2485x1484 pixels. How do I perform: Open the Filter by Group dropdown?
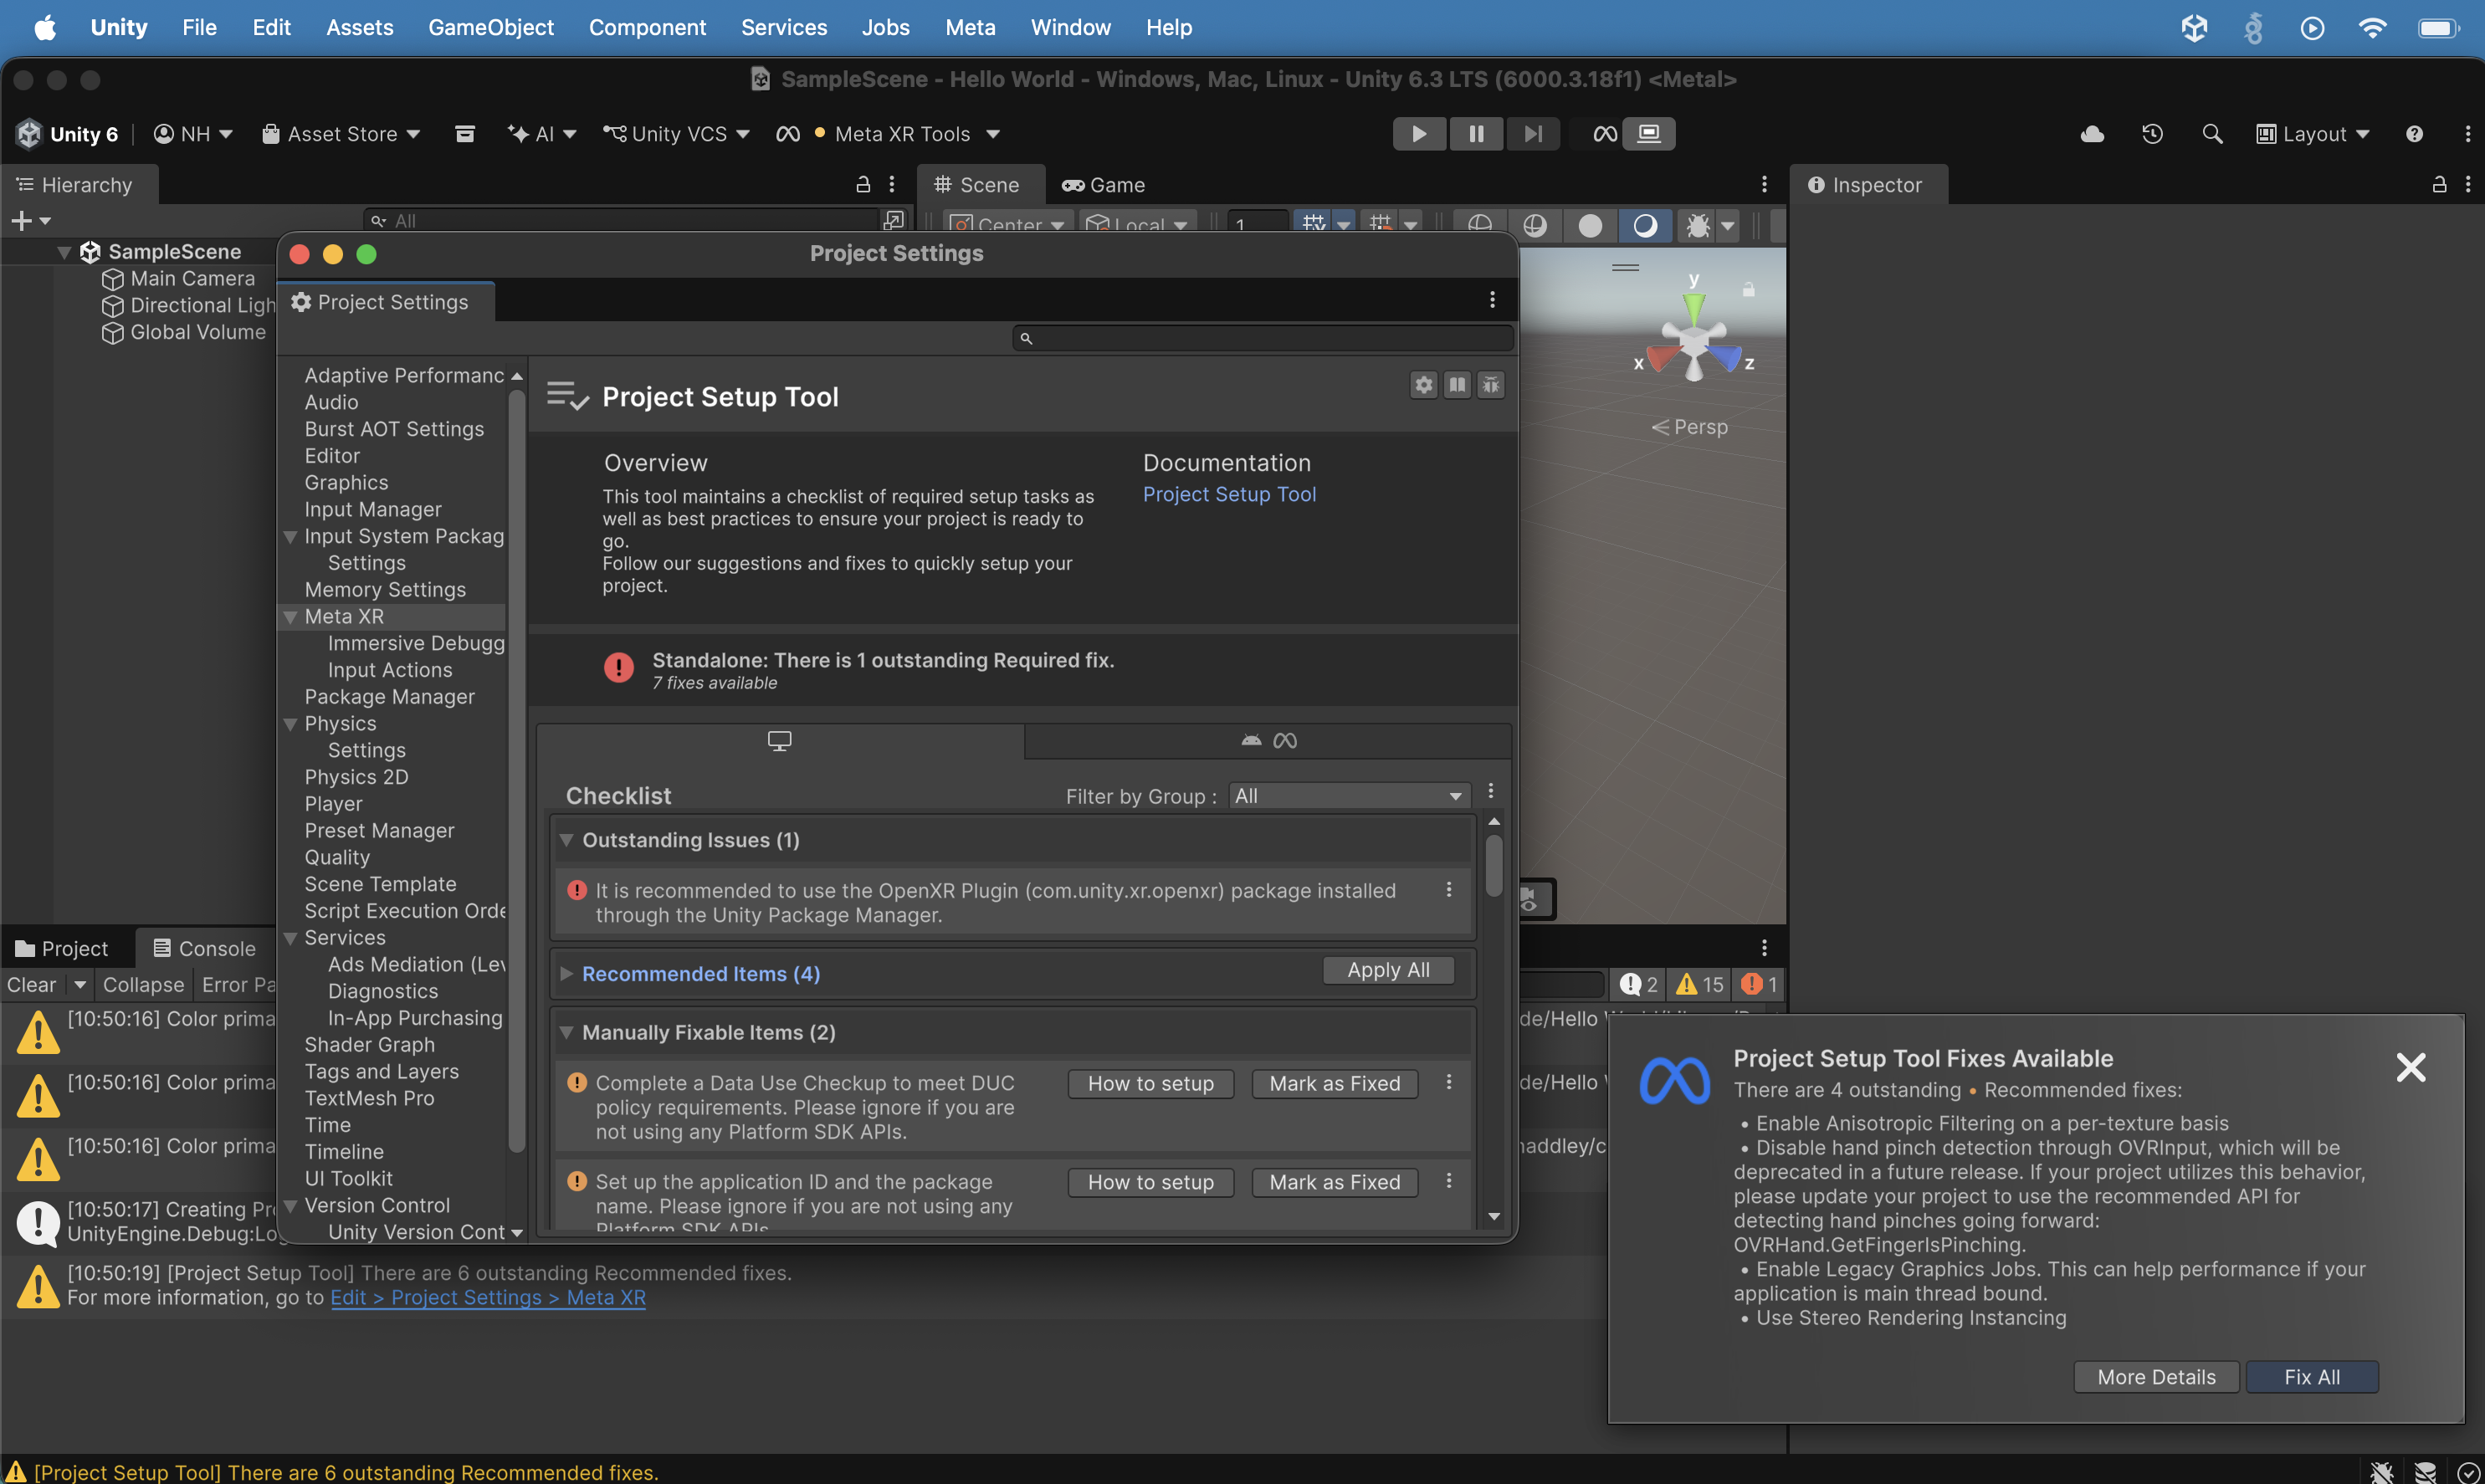point(1349,796)
